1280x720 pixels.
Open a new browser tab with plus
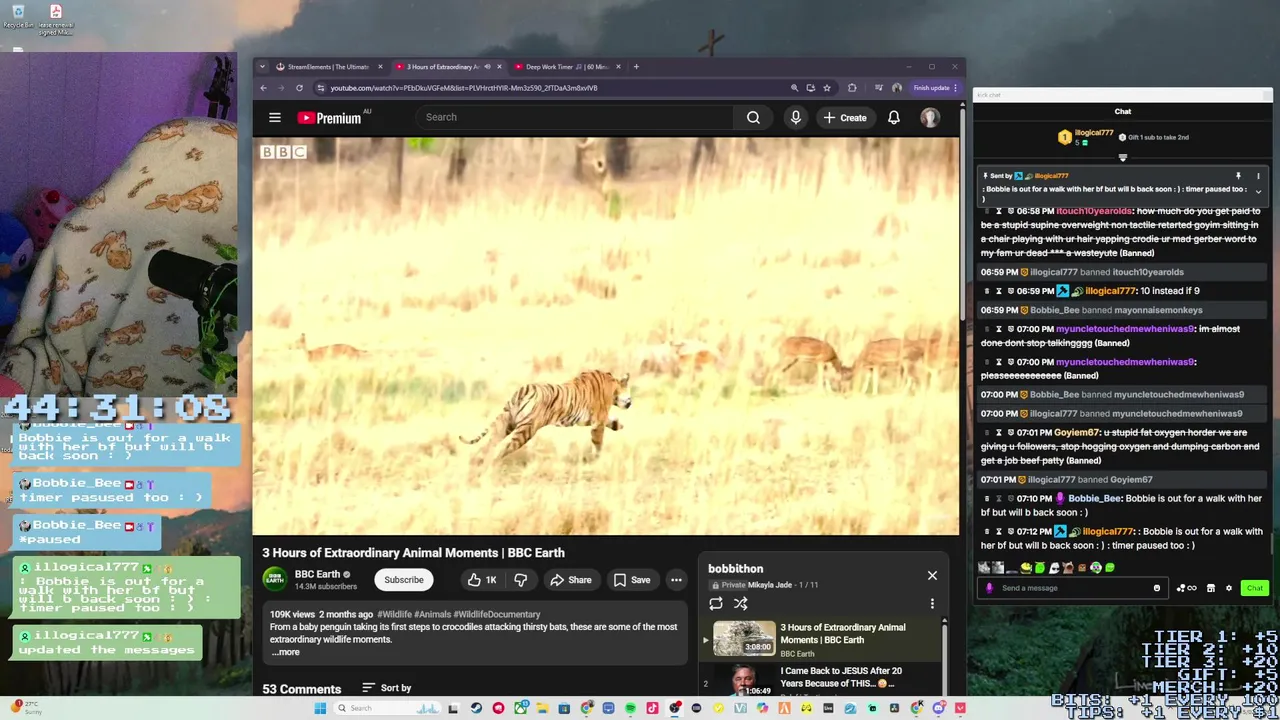tap(636, 67)
